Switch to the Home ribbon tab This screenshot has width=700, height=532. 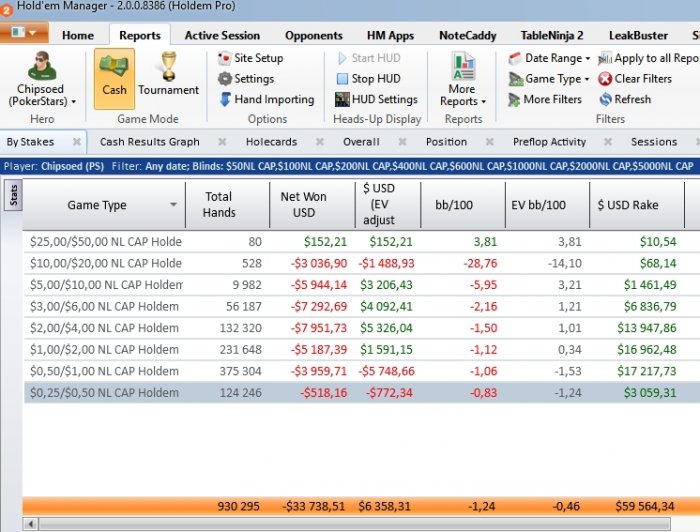pyautogui.click(x=78, y=35)
